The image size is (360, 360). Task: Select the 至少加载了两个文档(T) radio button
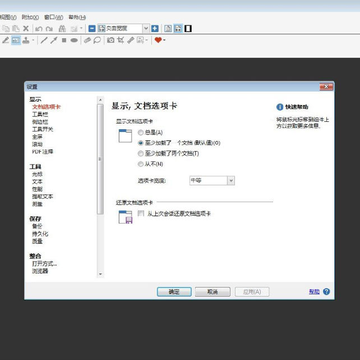pyautogui.click(x=141, y=154)
